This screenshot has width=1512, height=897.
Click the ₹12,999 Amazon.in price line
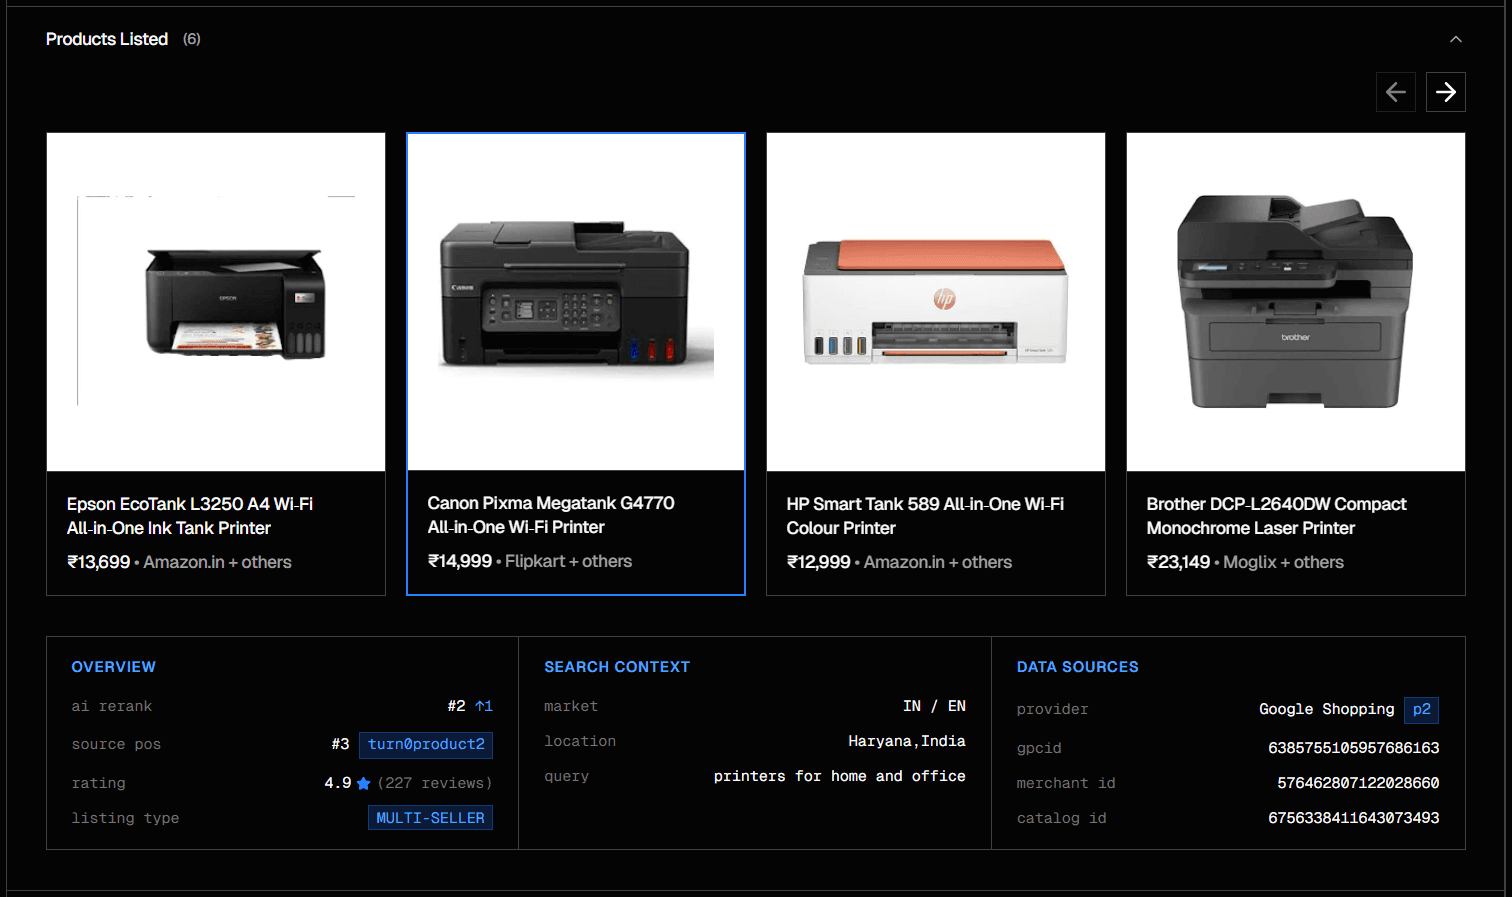tap(899, 562)
